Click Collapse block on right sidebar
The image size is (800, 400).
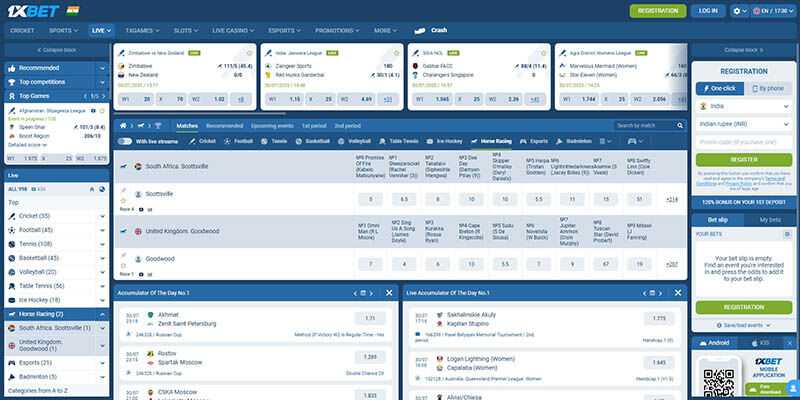(744, 50)
